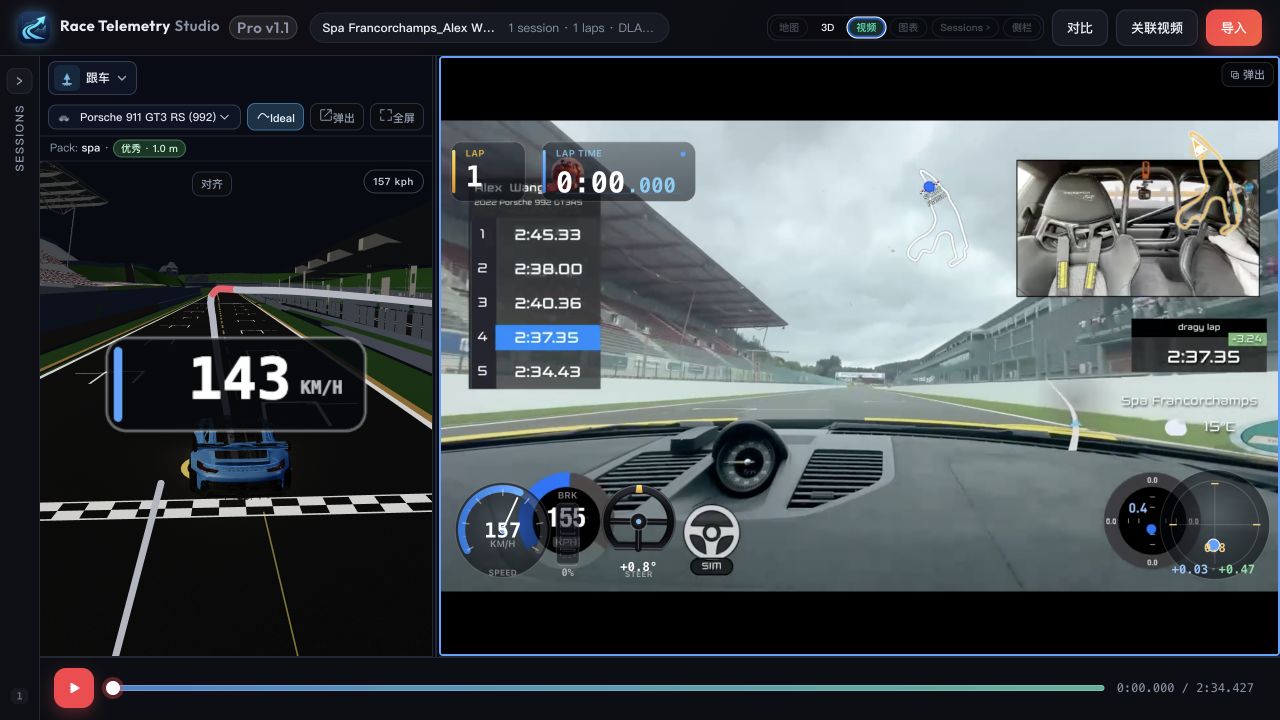This screenshot has height=720, width=1280.
Task: Click the 143 KM/H speed overlay
Action: 236,384
